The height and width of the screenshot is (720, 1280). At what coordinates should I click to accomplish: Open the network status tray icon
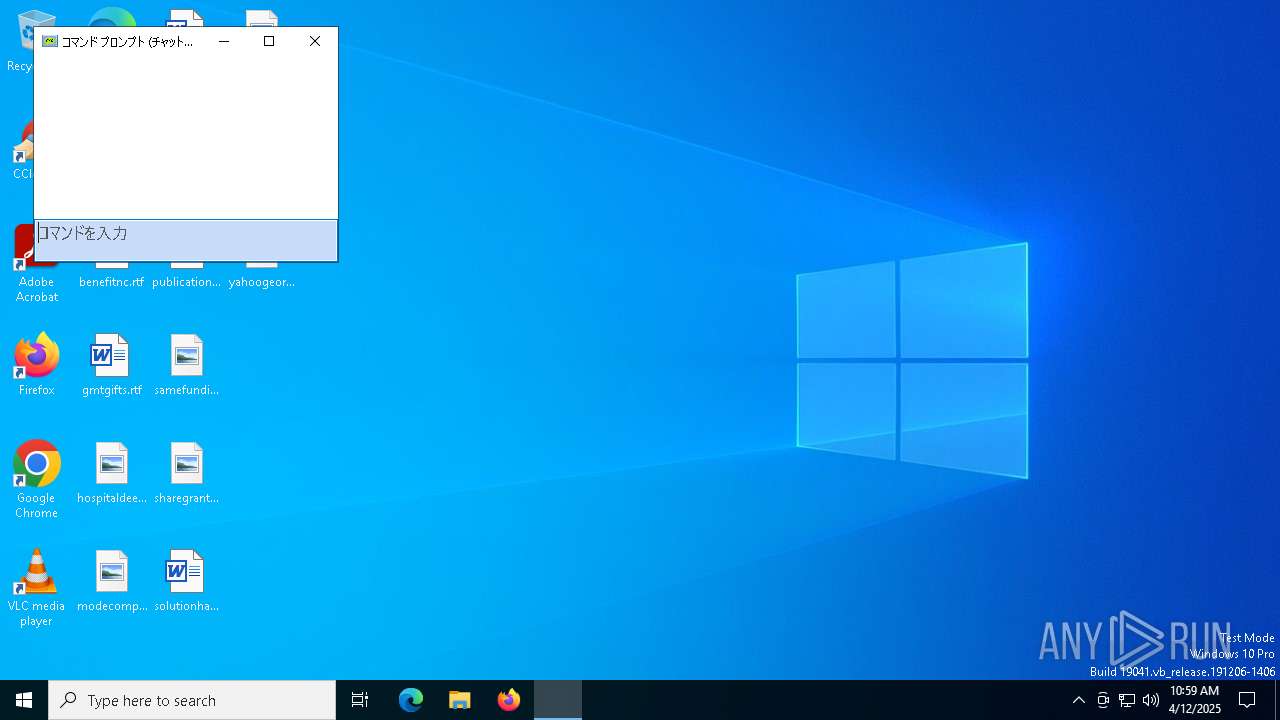[x=1127, y=700]
